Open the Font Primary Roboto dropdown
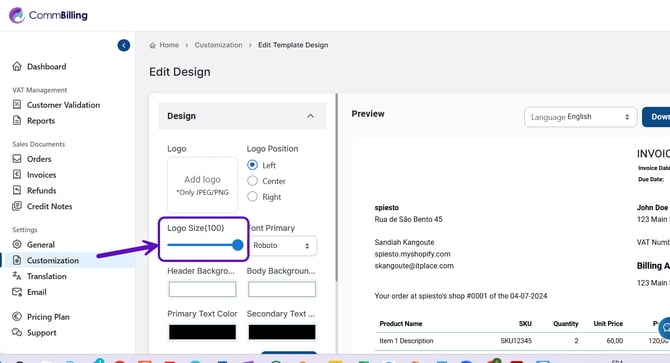 (x=282, y=246)
